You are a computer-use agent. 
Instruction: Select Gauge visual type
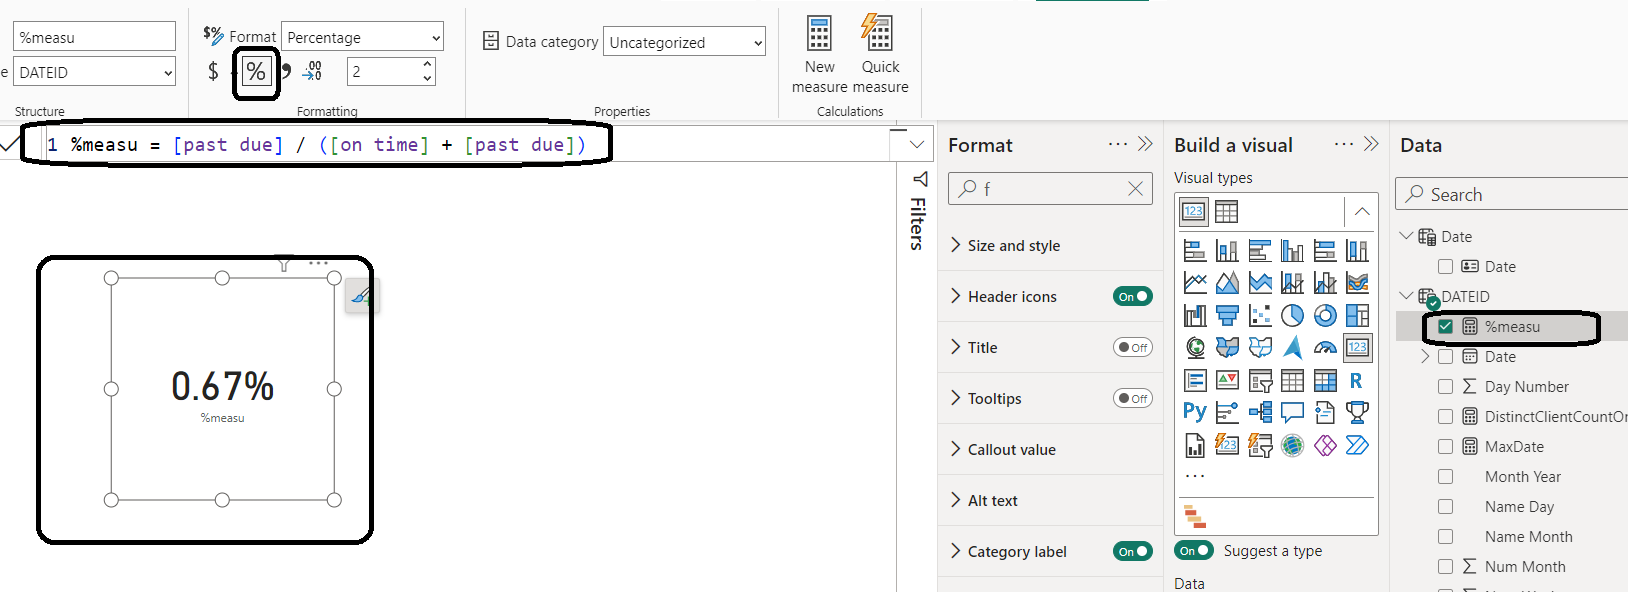click(1325, 347)
